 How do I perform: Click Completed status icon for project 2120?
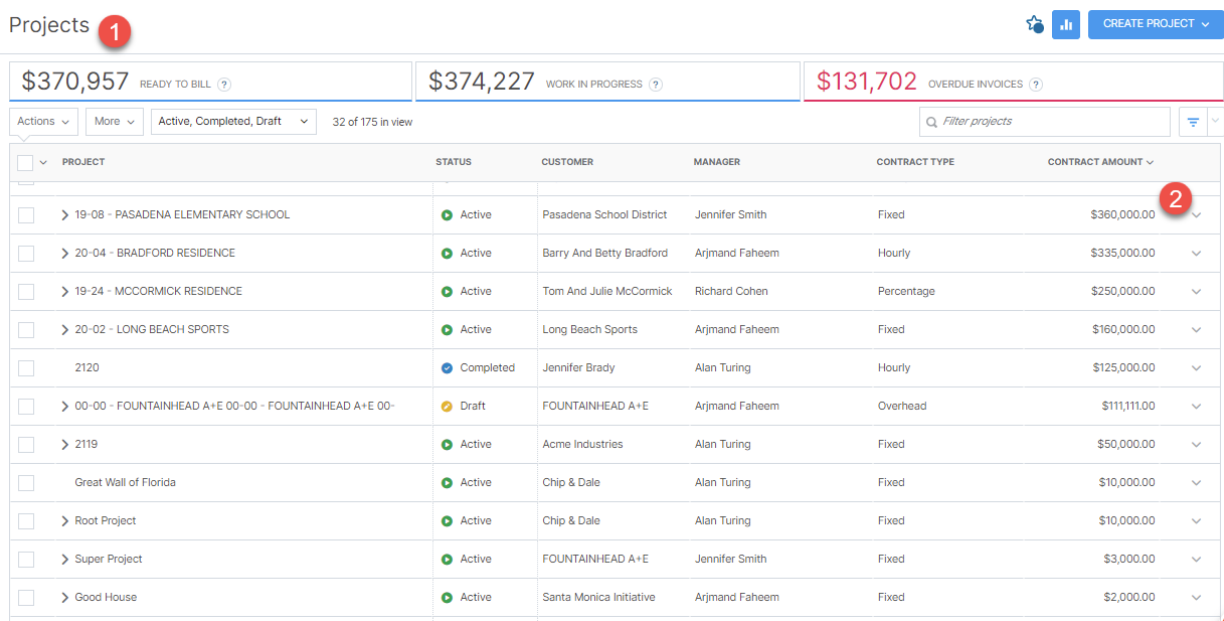pyautogui.click(x=447, y=368)
